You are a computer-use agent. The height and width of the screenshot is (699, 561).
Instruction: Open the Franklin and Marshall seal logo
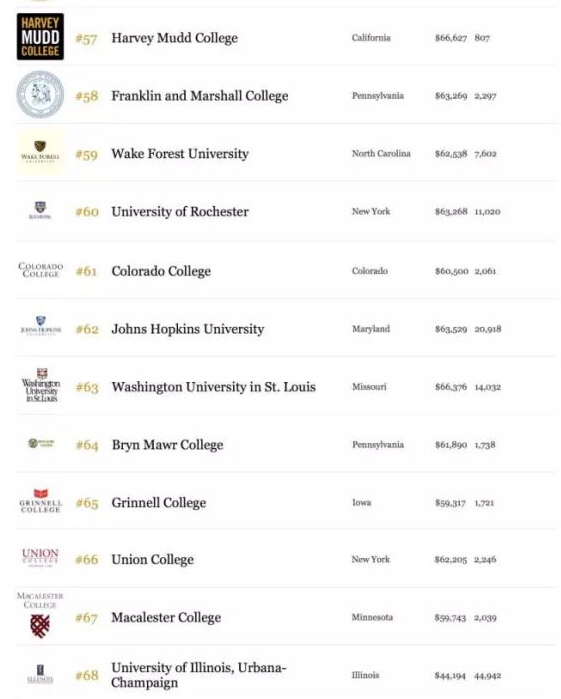40,95
